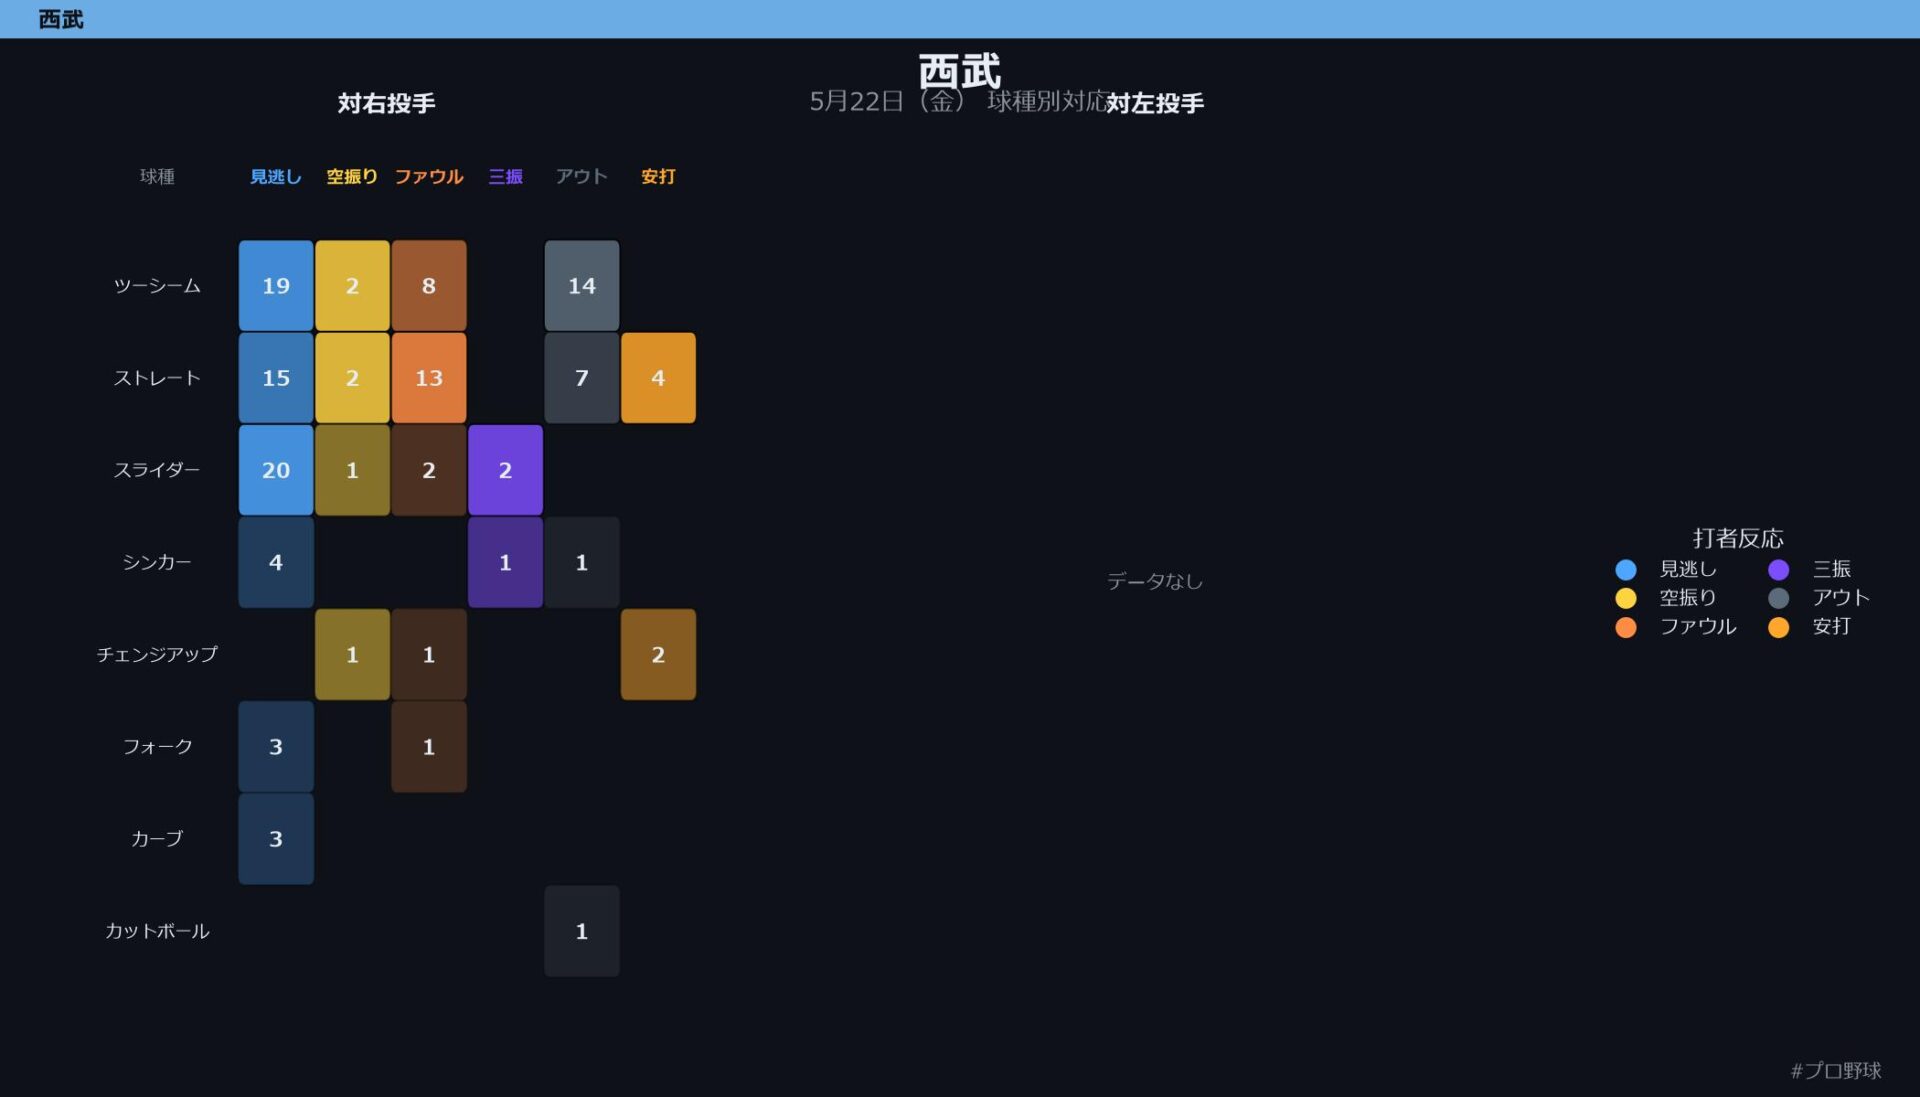
Task: Click the カットボール row label
Action: [157, 931]
